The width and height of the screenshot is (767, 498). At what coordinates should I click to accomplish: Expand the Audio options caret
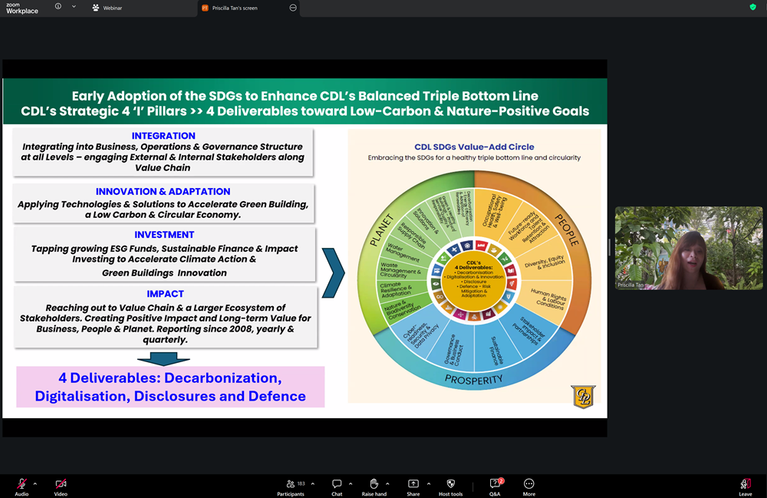click(35, 484)
